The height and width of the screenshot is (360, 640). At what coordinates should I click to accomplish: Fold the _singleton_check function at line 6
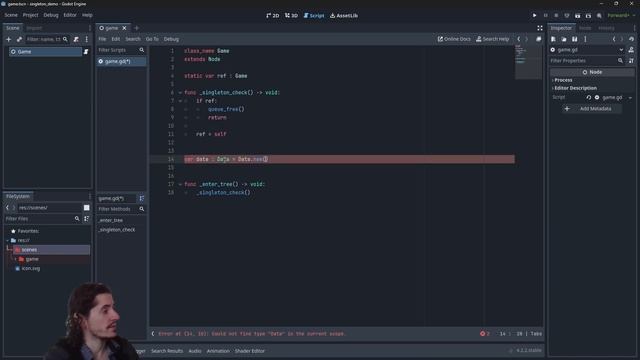180,93
